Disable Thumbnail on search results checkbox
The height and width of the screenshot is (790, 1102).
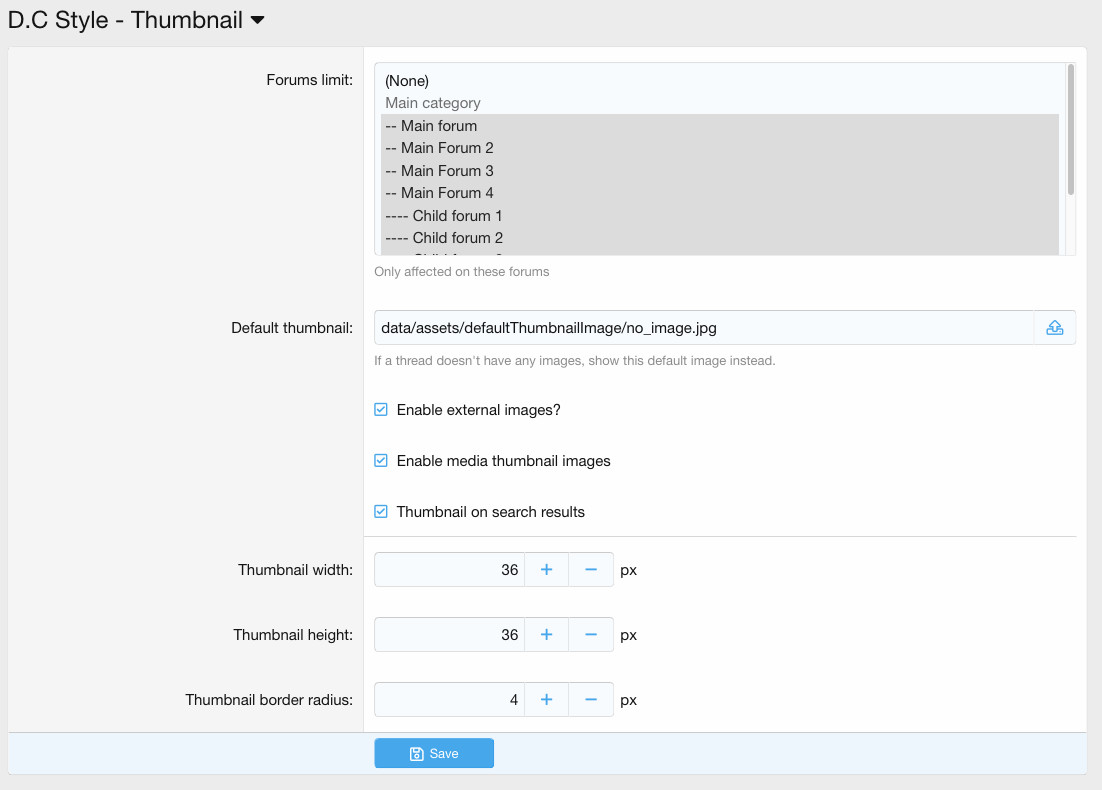[381, 512]
